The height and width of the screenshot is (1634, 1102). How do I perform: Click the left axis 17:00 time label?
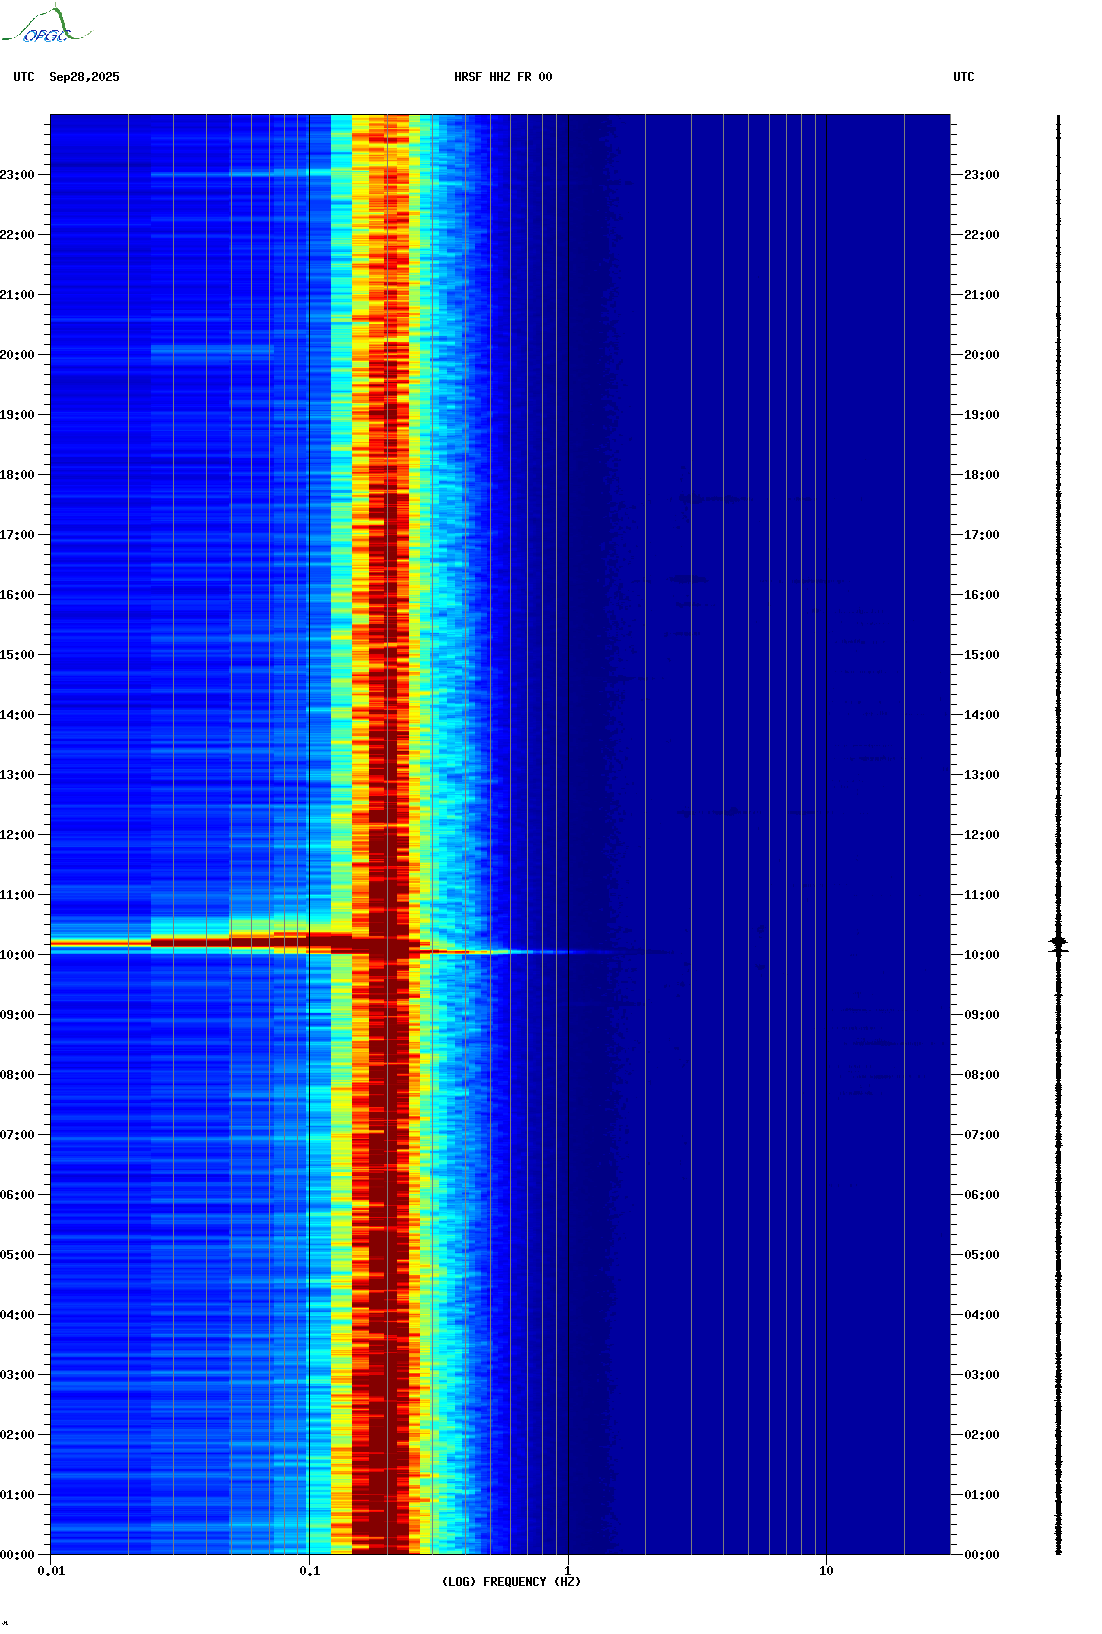click(16, 535)
